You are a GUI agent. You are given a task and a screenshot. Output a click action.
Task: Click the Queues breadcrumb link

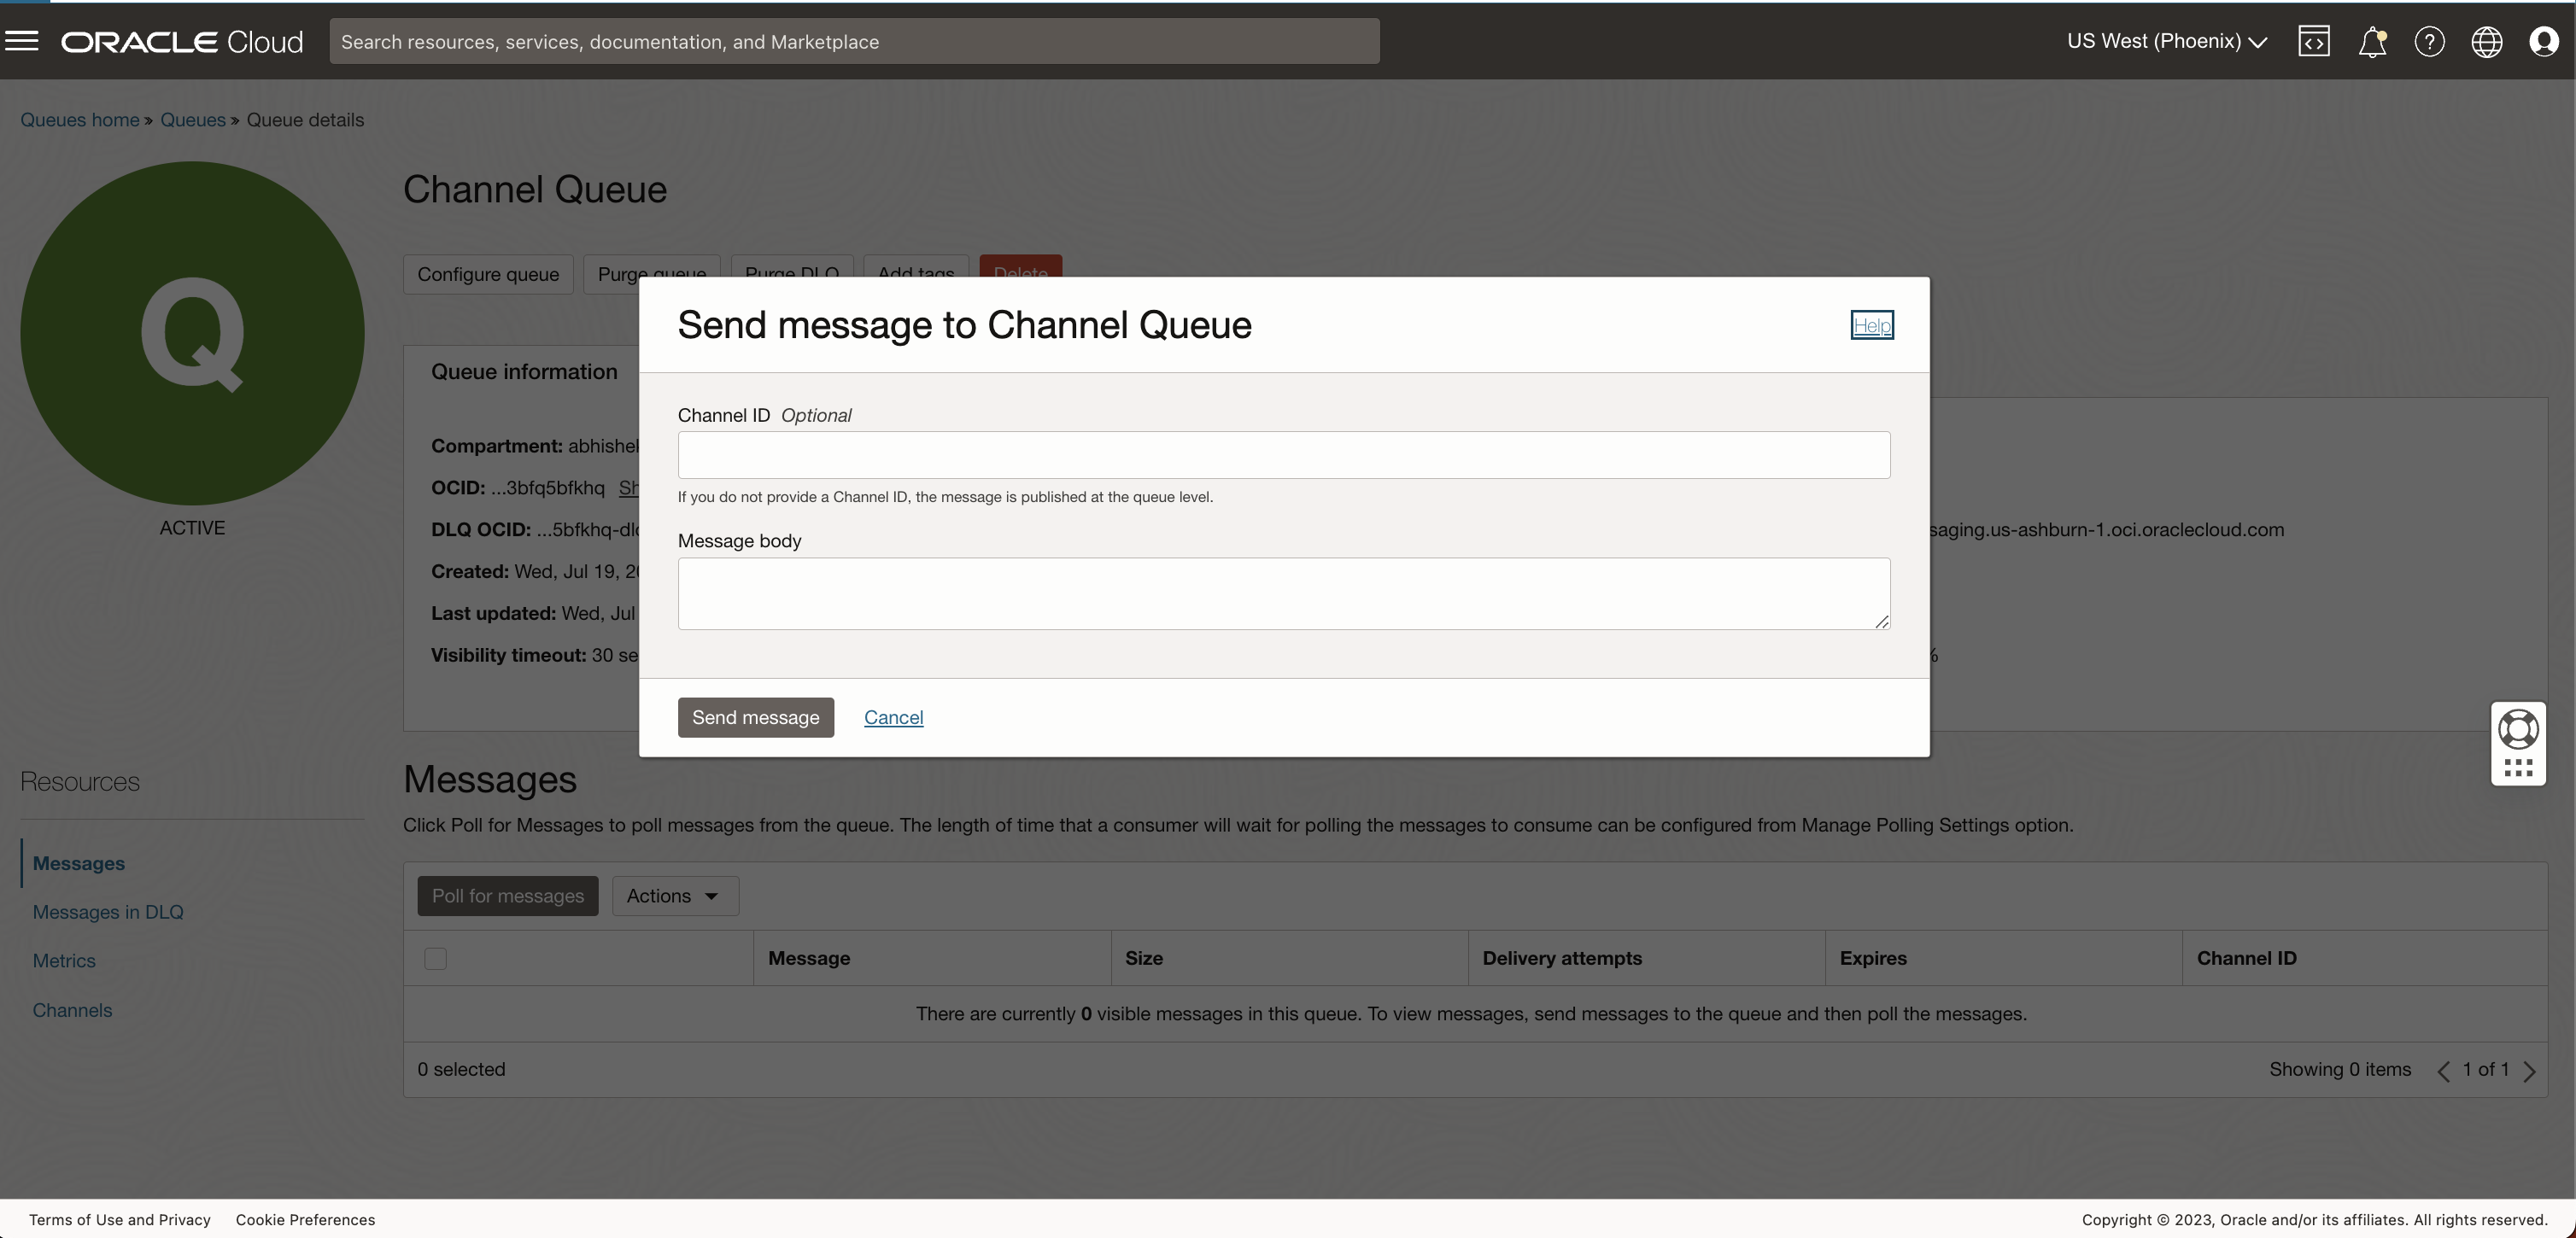pyautogui.click(x=192, y=119)
